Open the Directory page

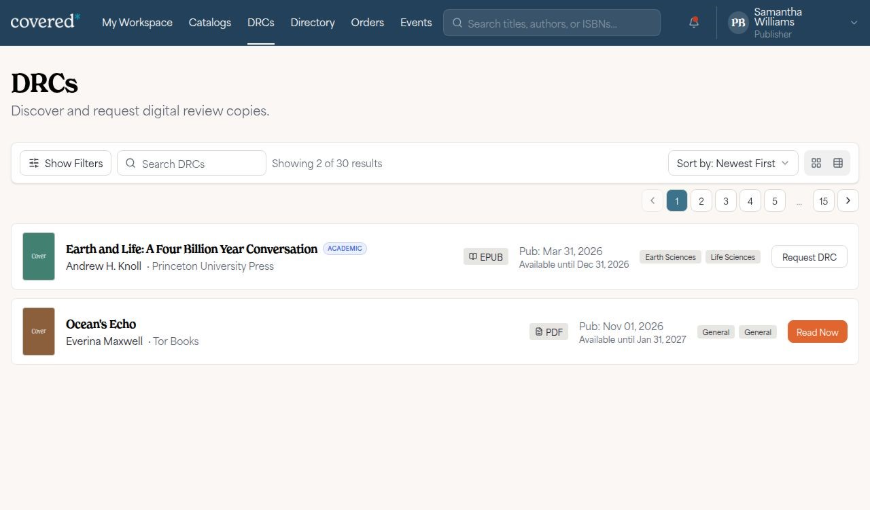point(312,23)
